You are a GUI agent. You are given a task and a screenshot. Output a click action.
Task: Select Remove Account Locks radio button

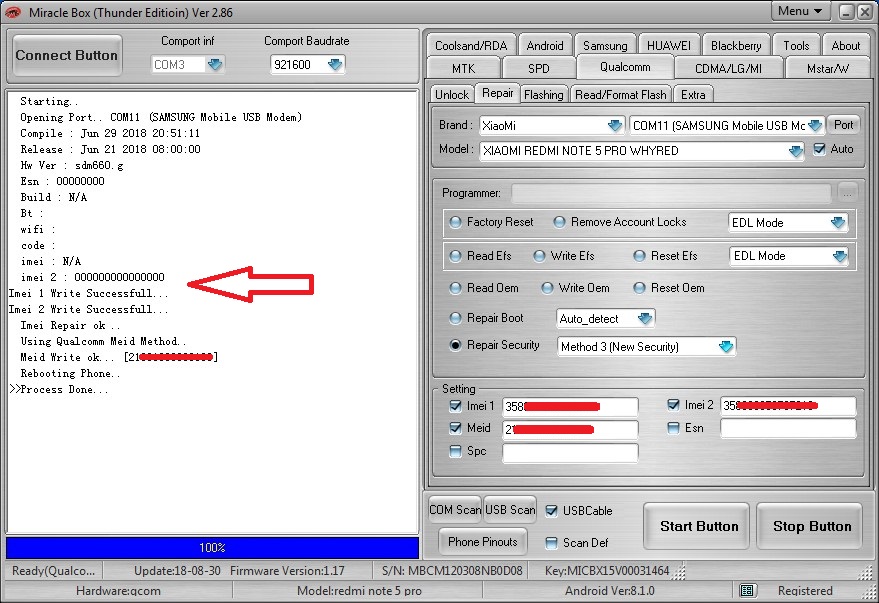tap(559, 222)
